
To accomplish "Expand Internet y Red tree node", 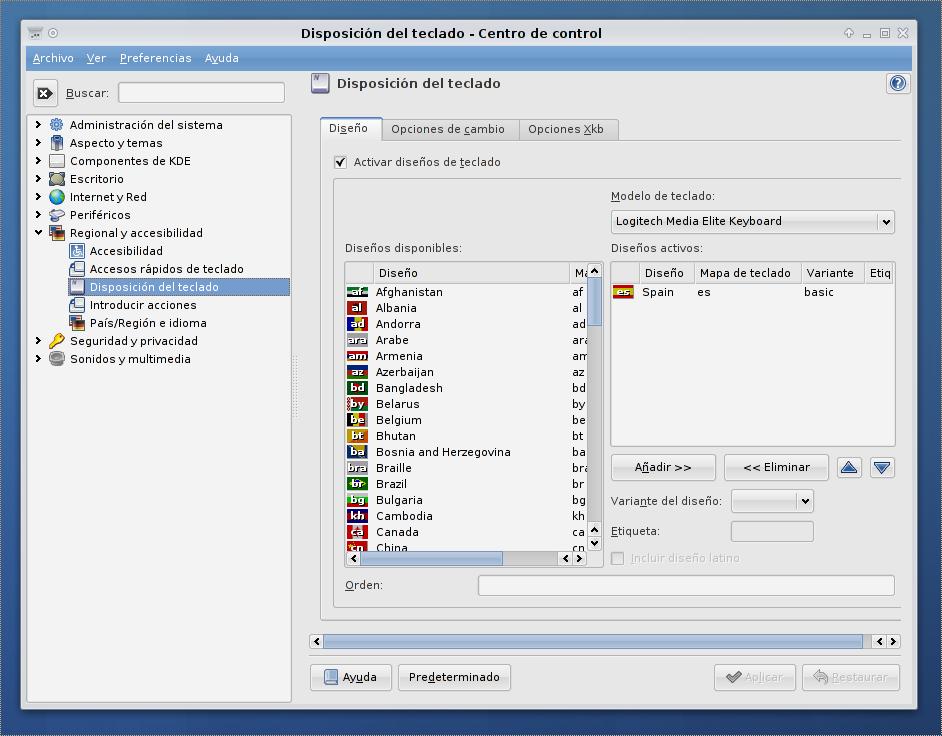I will click(x=38, y=196).
